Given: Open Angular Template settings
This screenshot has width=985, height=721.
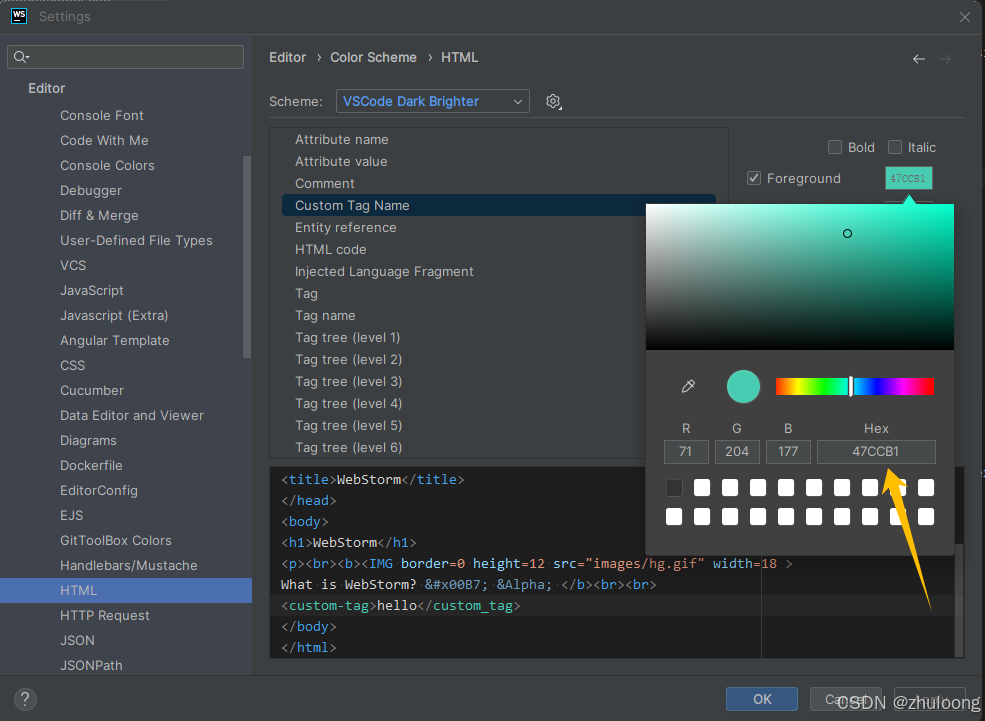Looking at the screenshot, I should (x=115, y=340).
